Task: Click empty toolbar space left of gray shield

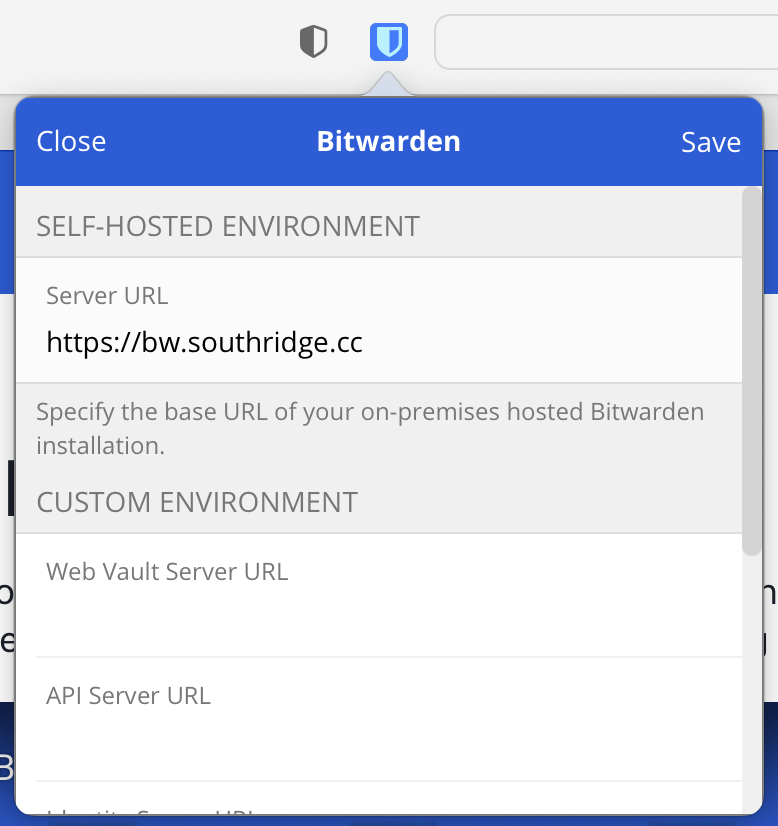Action: tap(150, 42)
